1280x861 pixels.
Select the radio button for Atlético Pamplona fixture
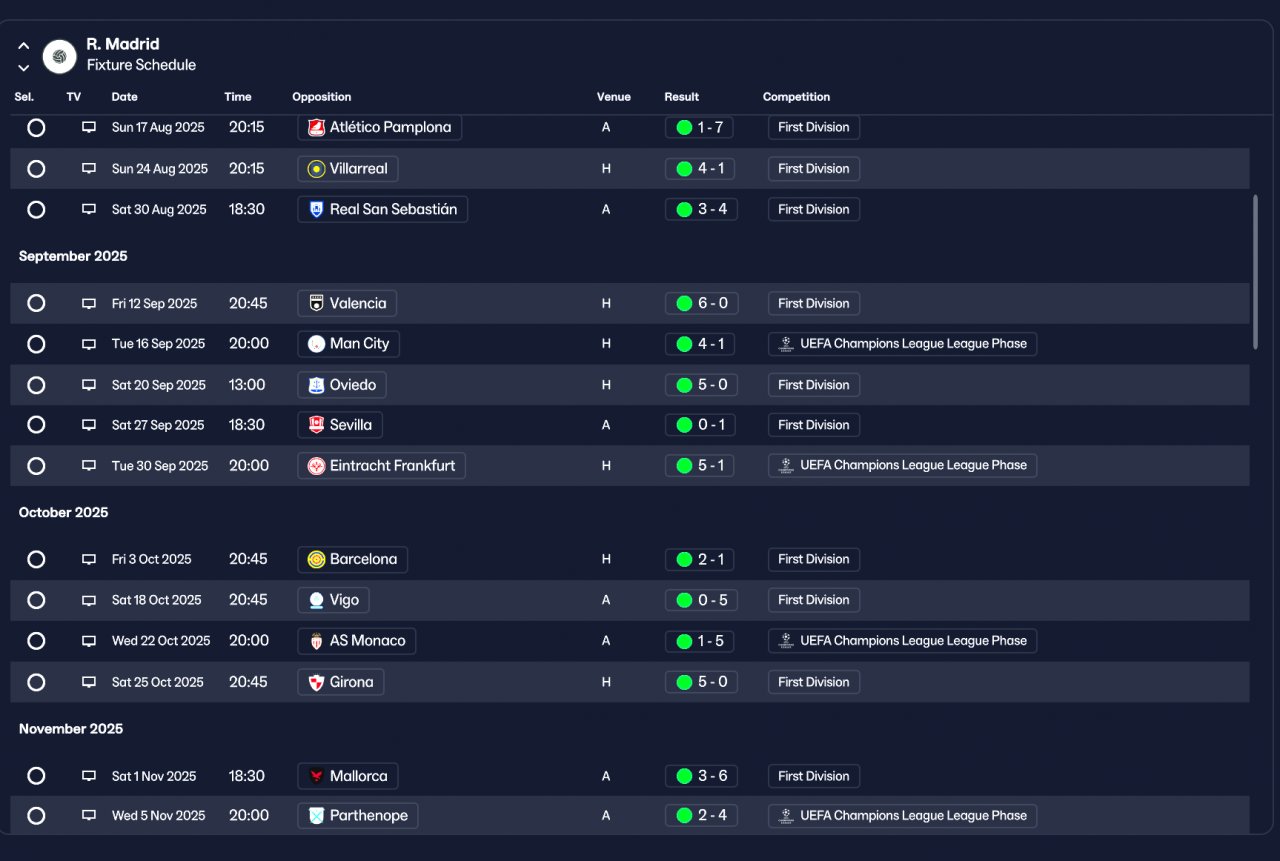(36, 128)
